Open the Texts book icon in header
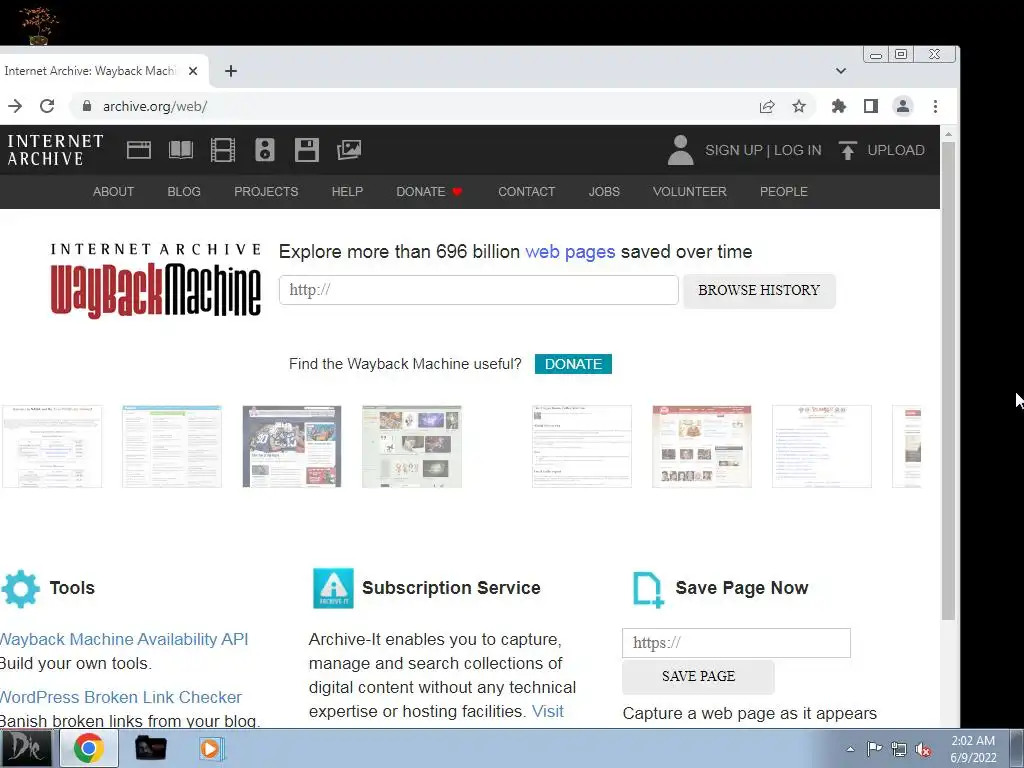 [x=181, y=150]
